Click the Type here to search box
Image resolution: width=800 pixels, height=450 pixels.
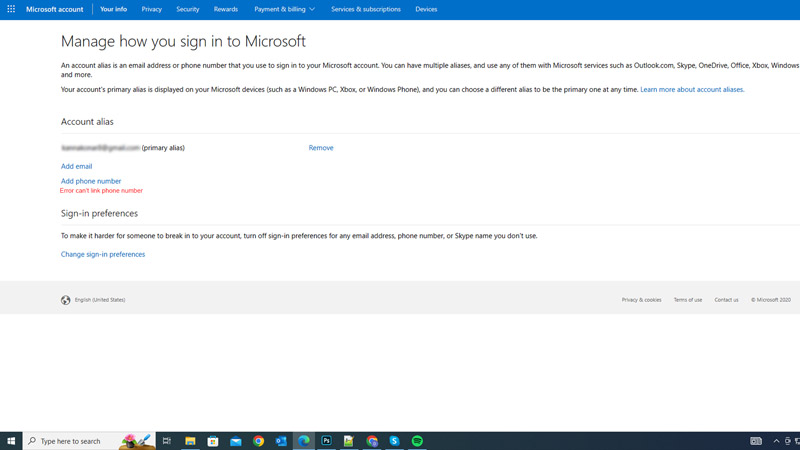tap(89, 441)
